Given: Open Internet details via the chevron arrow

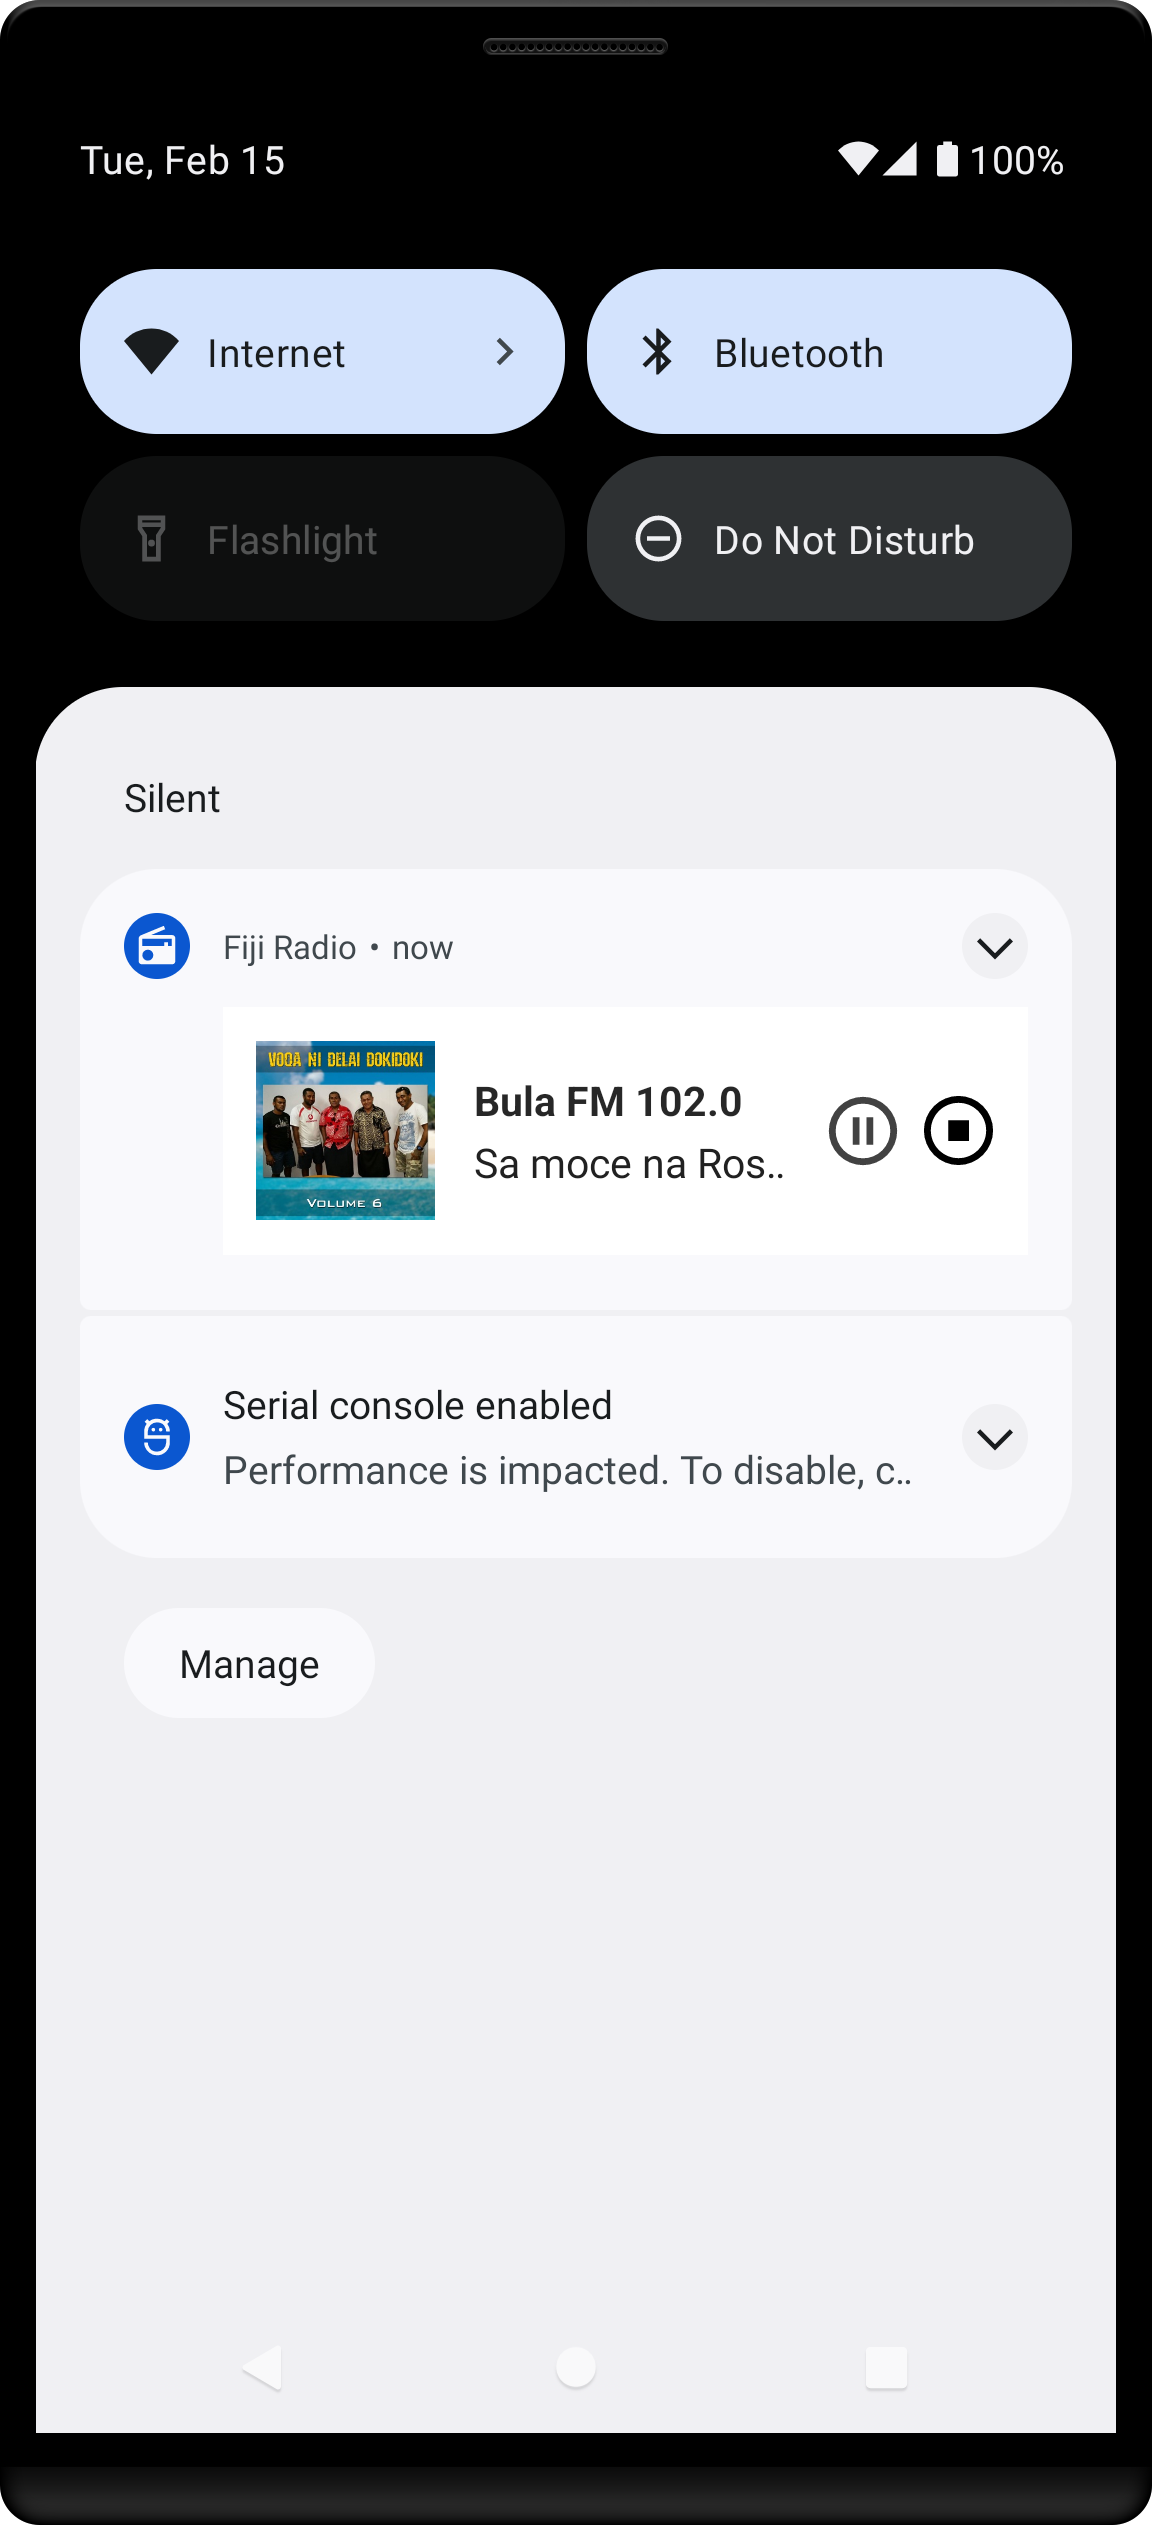Looking at the screenshot, I should click(505, 352).
